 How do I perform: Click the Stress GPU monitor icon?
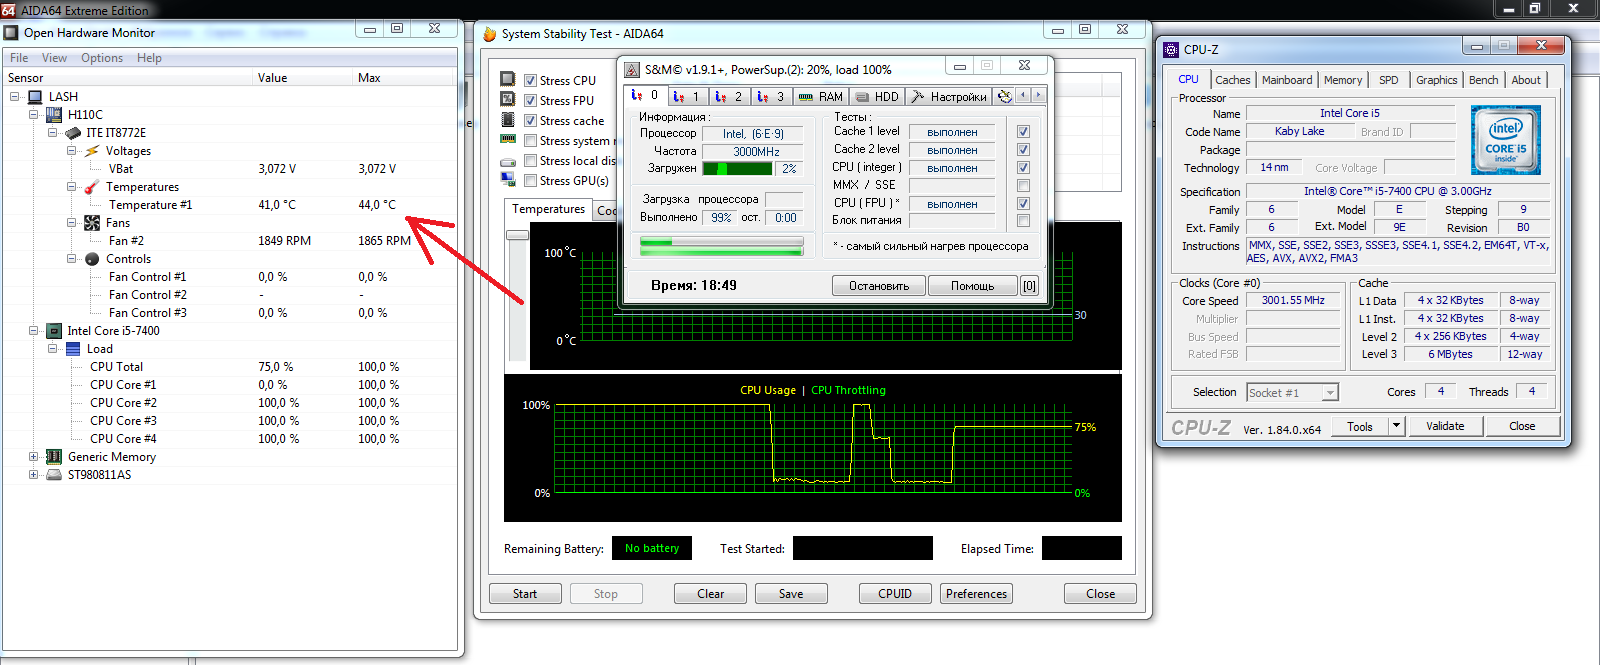pyautogui.click(x=508, y=179)
